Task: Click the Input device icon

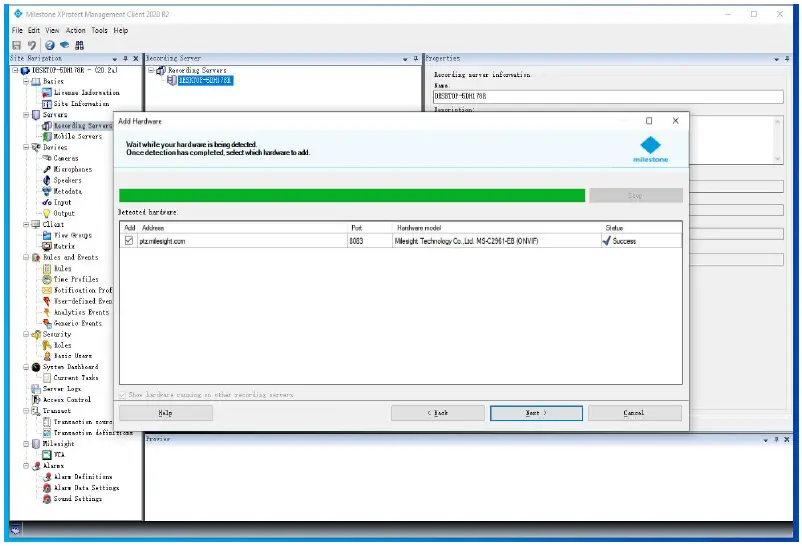Action: tap(47, 202)
